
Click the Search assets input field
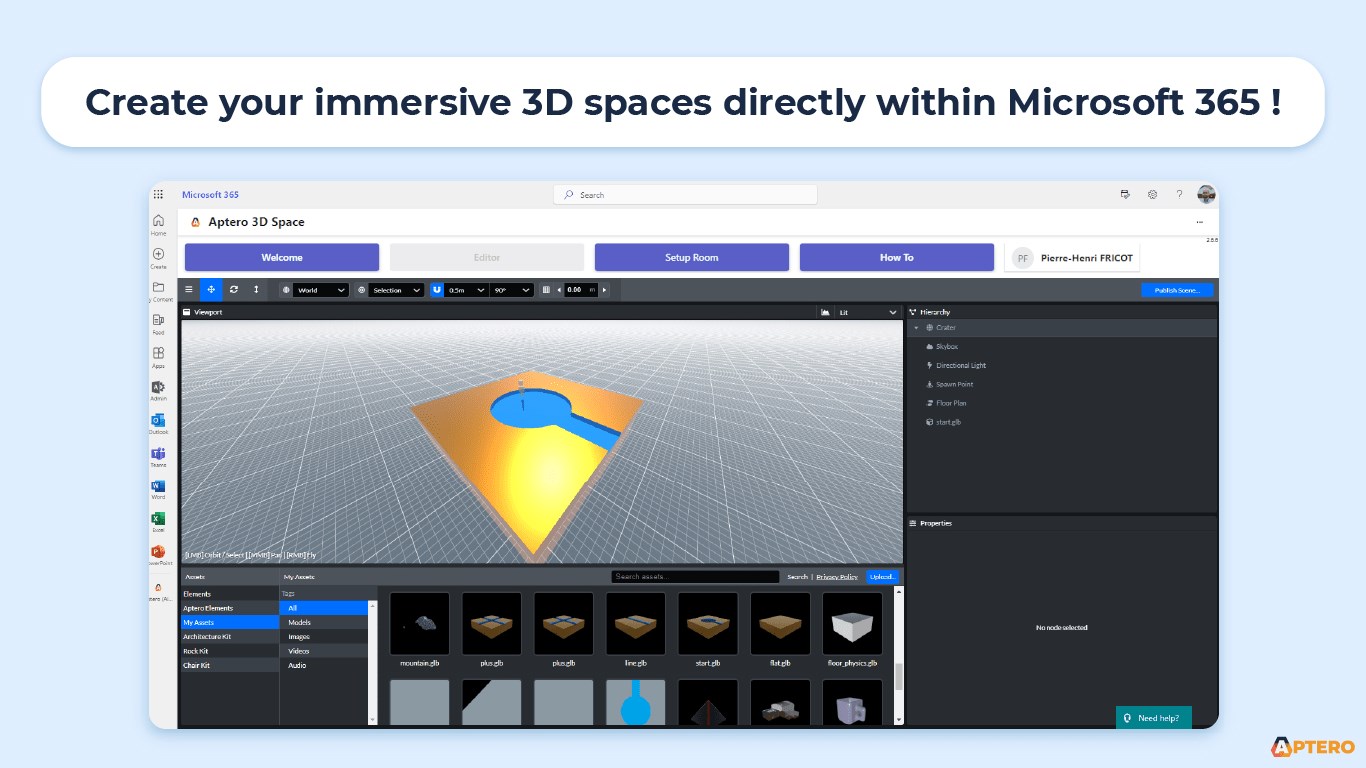tap(696, 577)
